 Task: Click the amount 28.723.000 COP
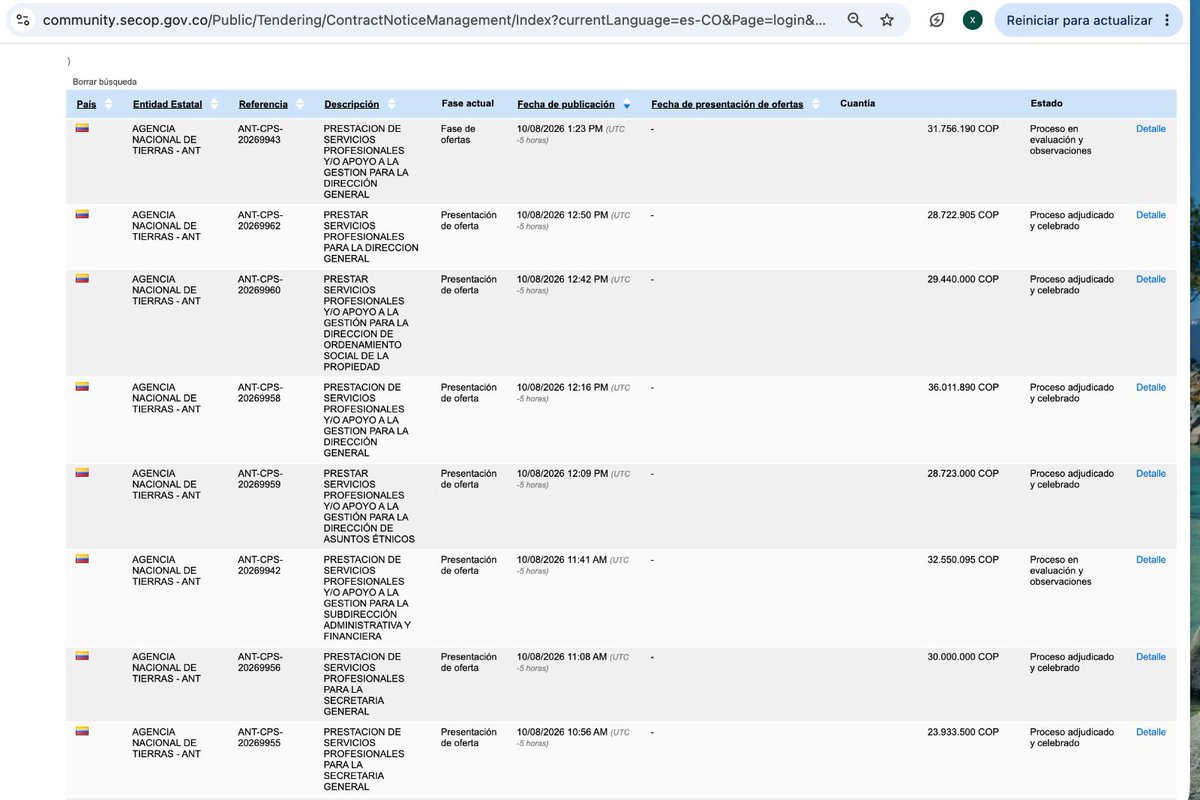963,473
